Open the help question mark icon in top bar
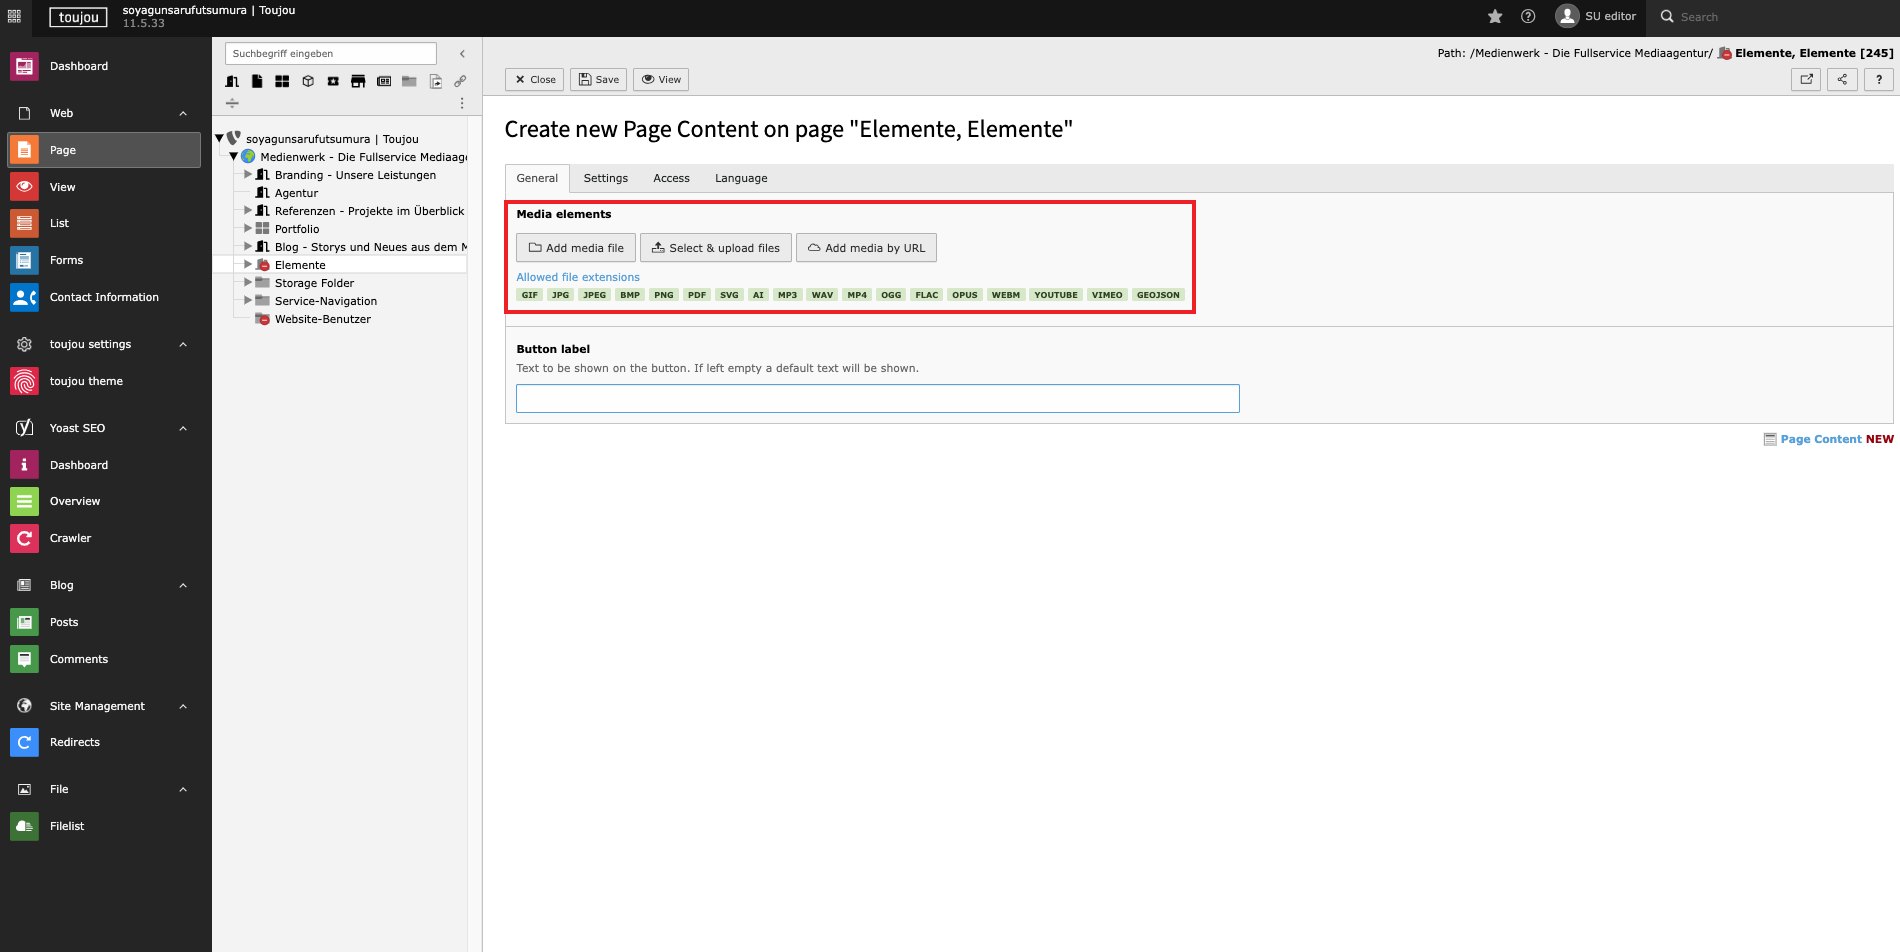 tap(1528, 16)
